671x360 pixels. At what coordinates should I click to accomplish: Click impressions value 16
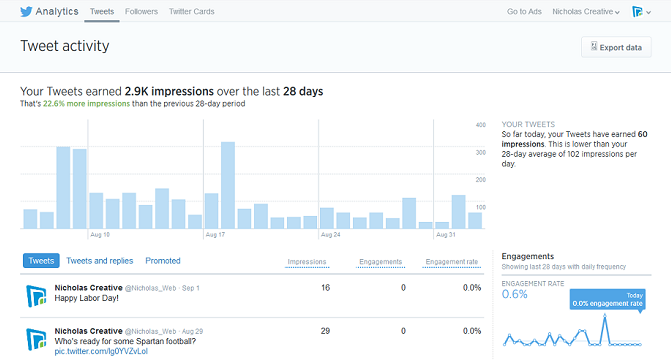pyautogui.click(x=326, y=288)
